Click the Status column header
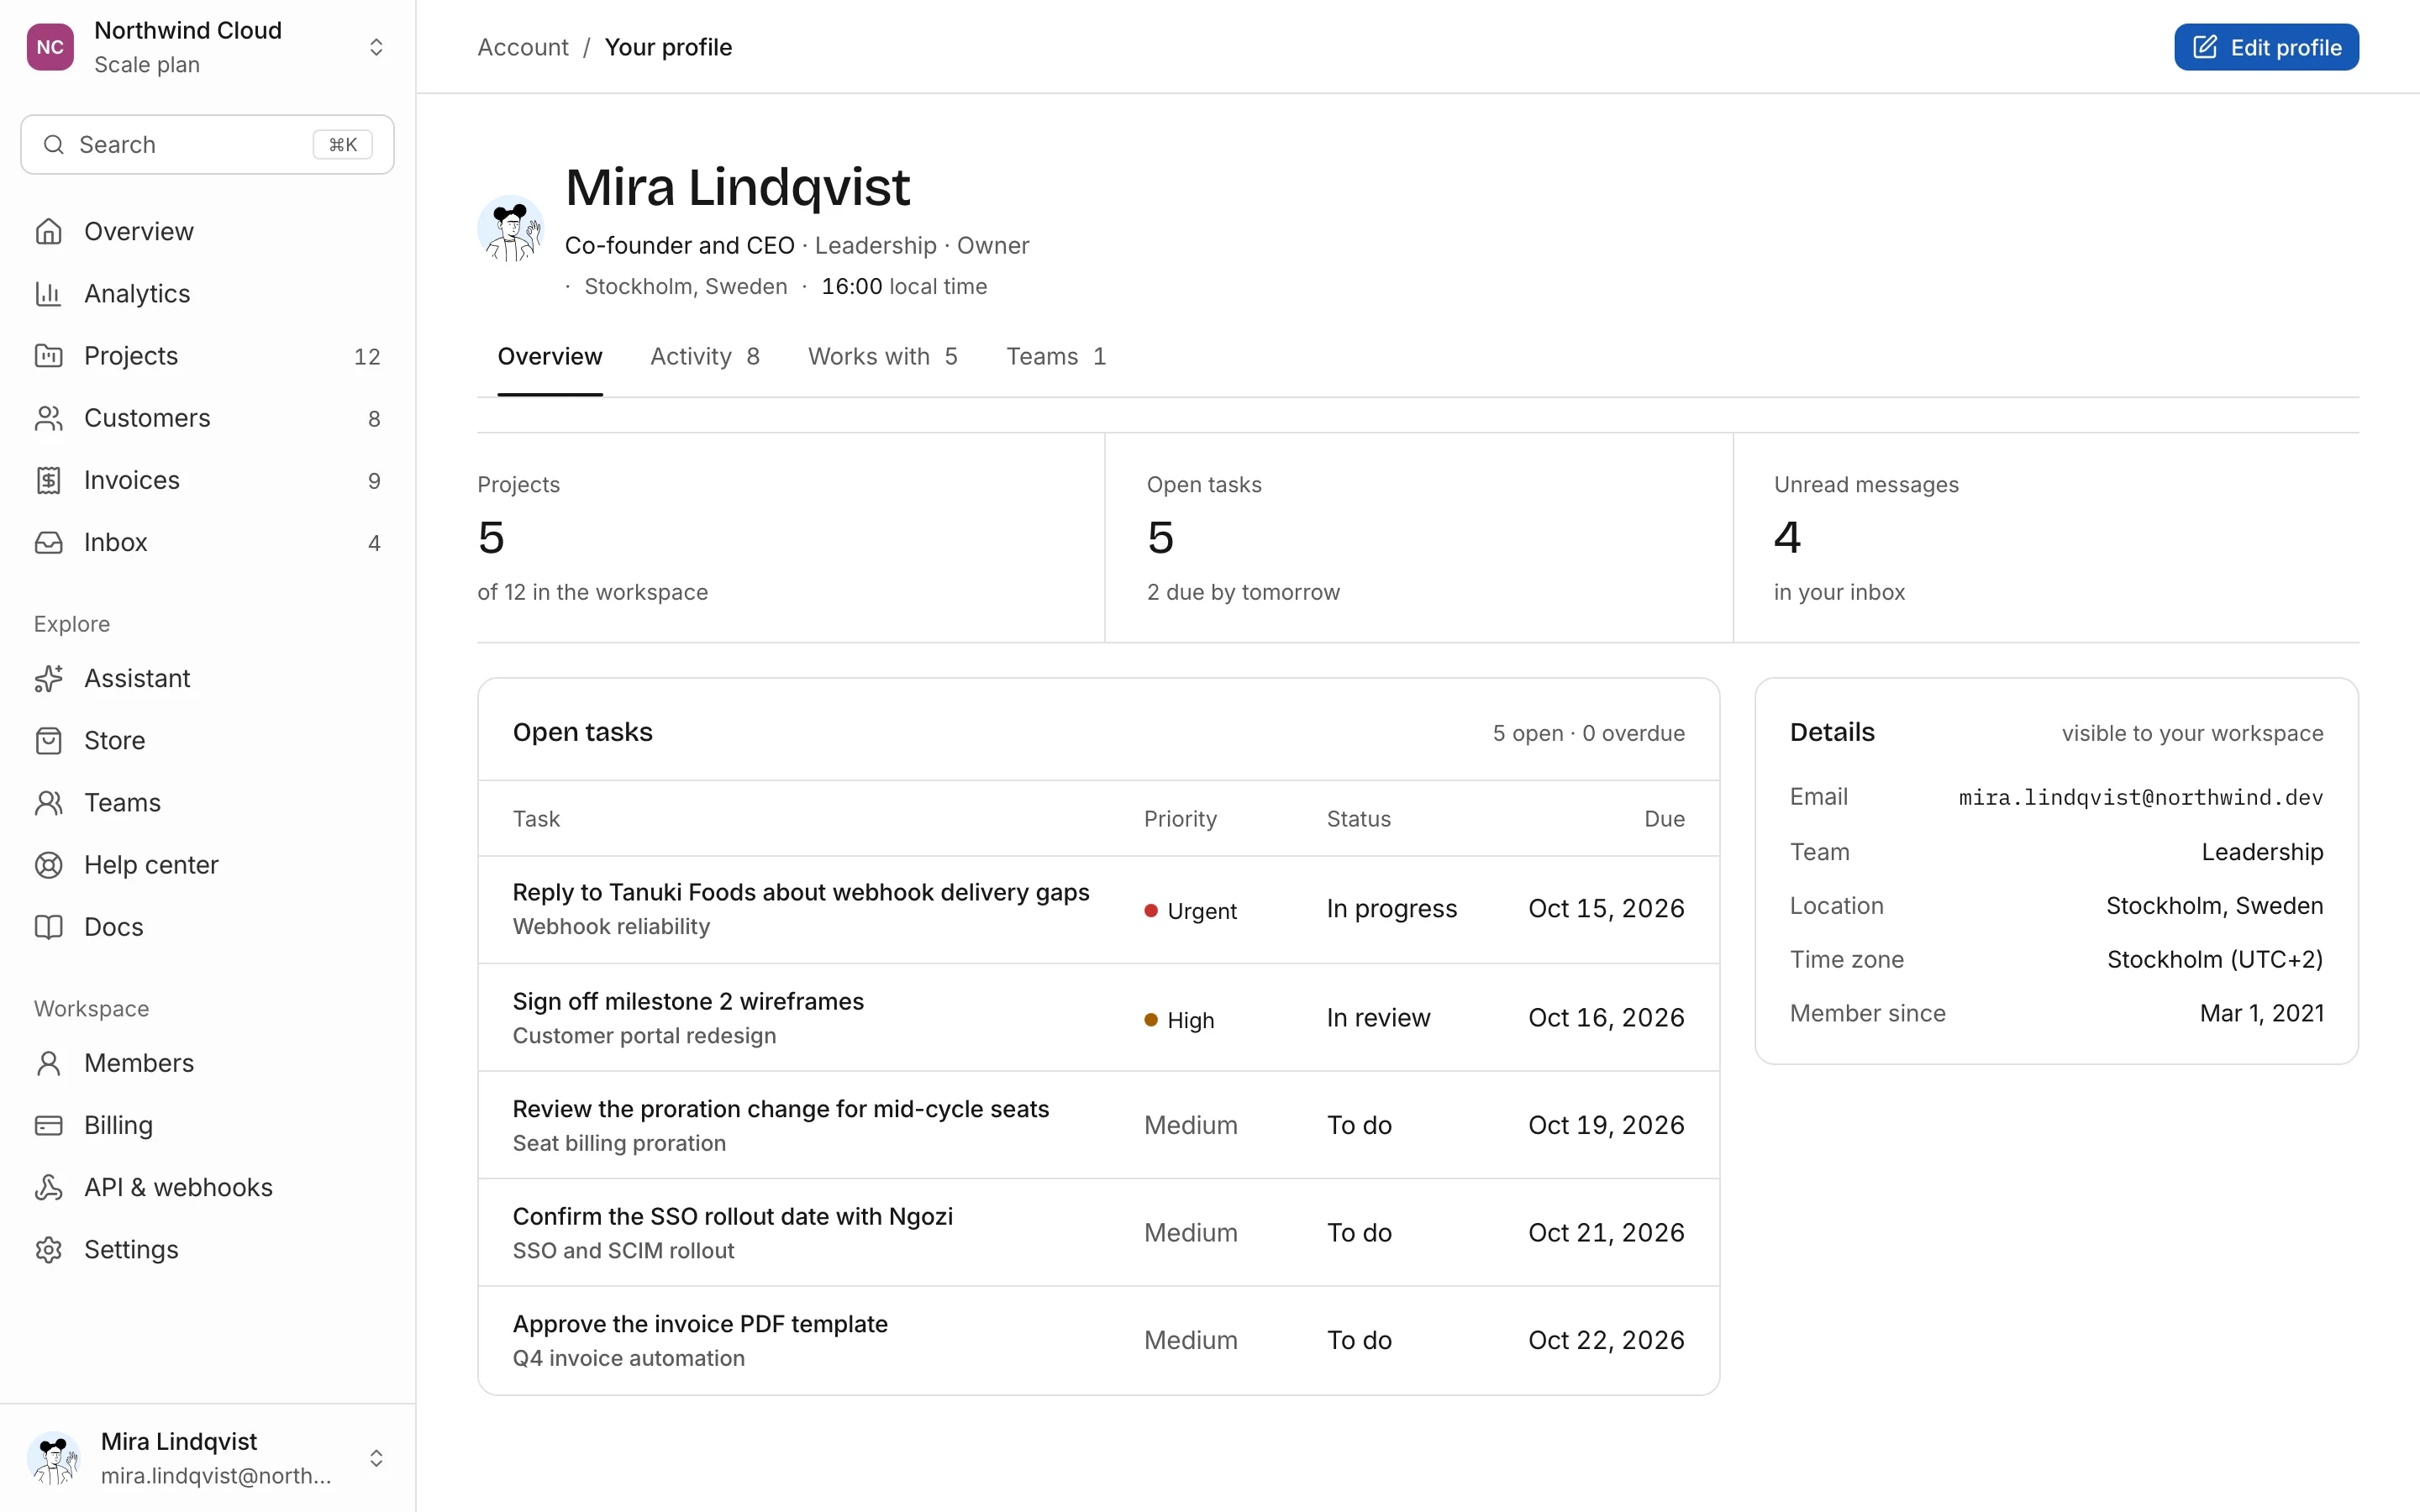This screenshot has width=2420, height=1512. (x=1358, y=819)
